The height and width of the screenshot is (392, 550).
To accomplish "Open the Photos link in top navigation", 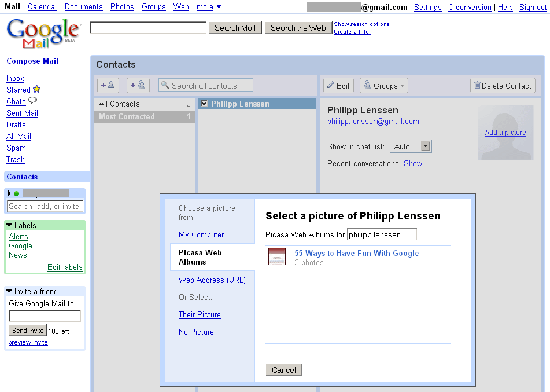I will (122, 6).
